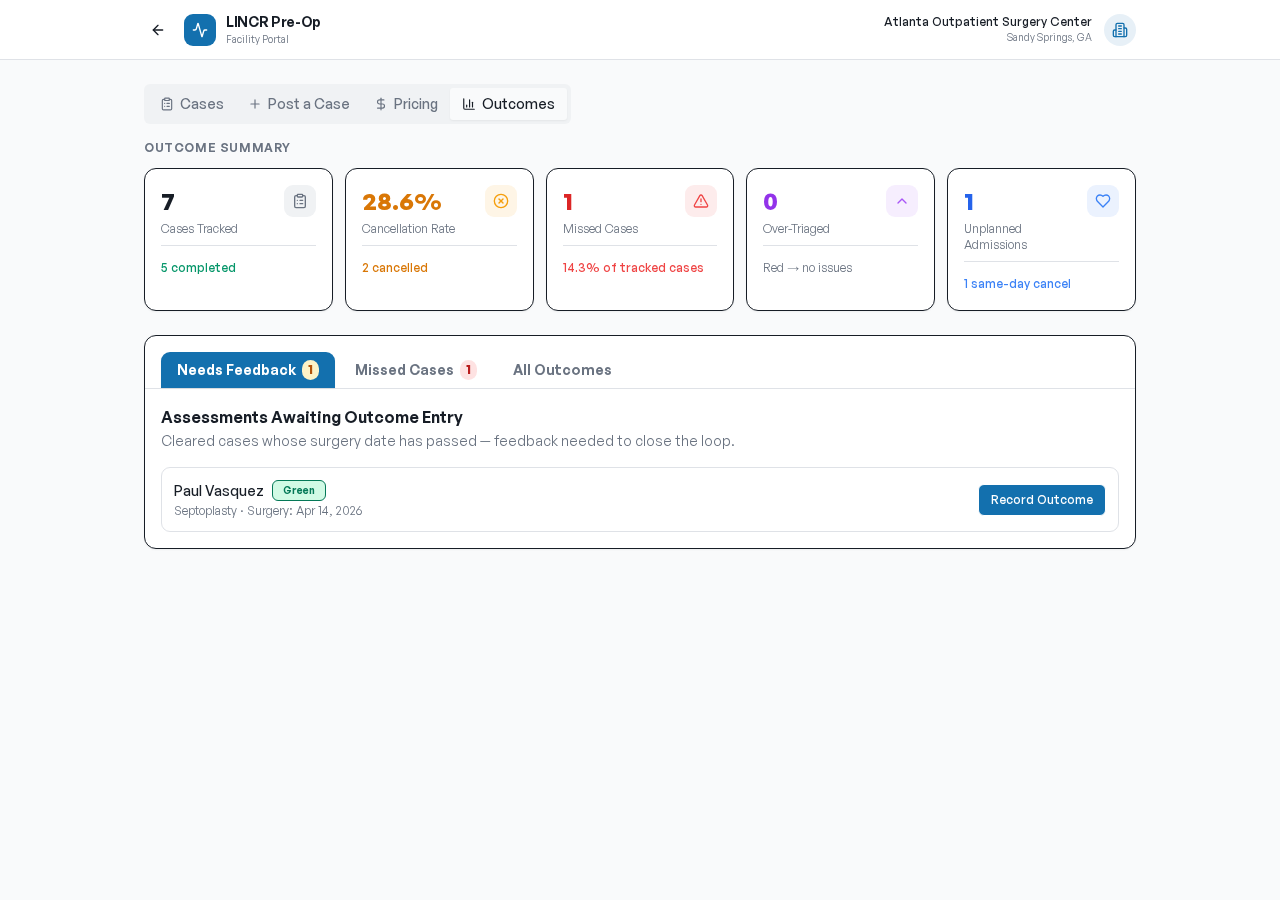This screenshot has height=900, width=1280.
Task: Open the Post a Case tab
Action: coord(299,104)
